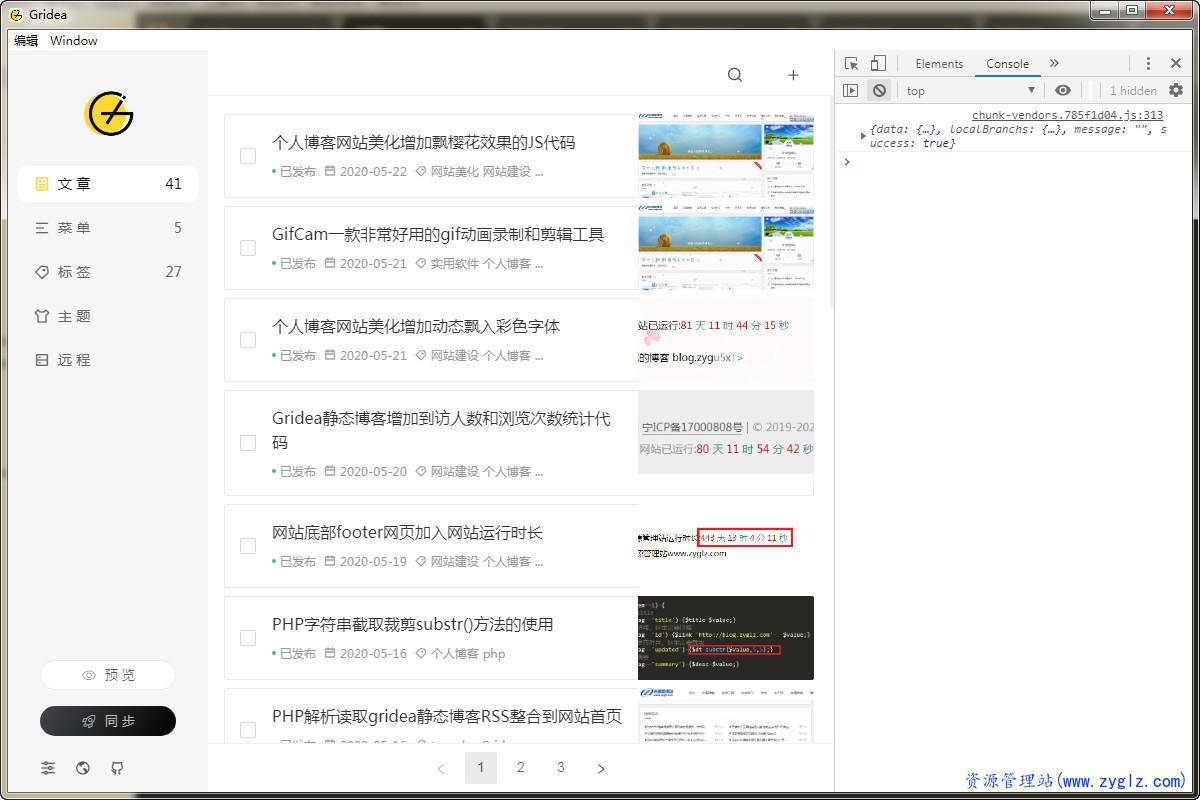Go to page 3 in pagination

561,768
